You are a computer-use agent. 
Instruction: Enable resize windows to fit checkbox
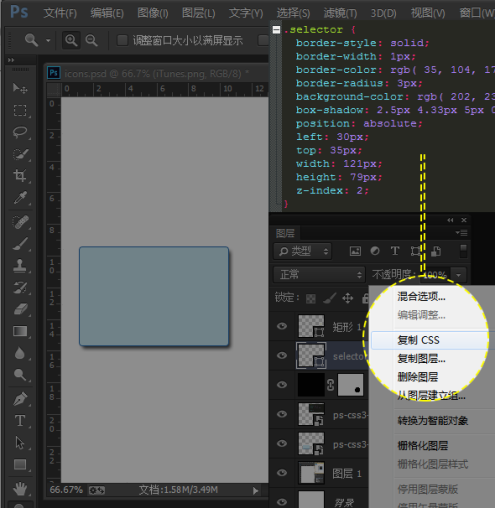[x=122, y=40]
